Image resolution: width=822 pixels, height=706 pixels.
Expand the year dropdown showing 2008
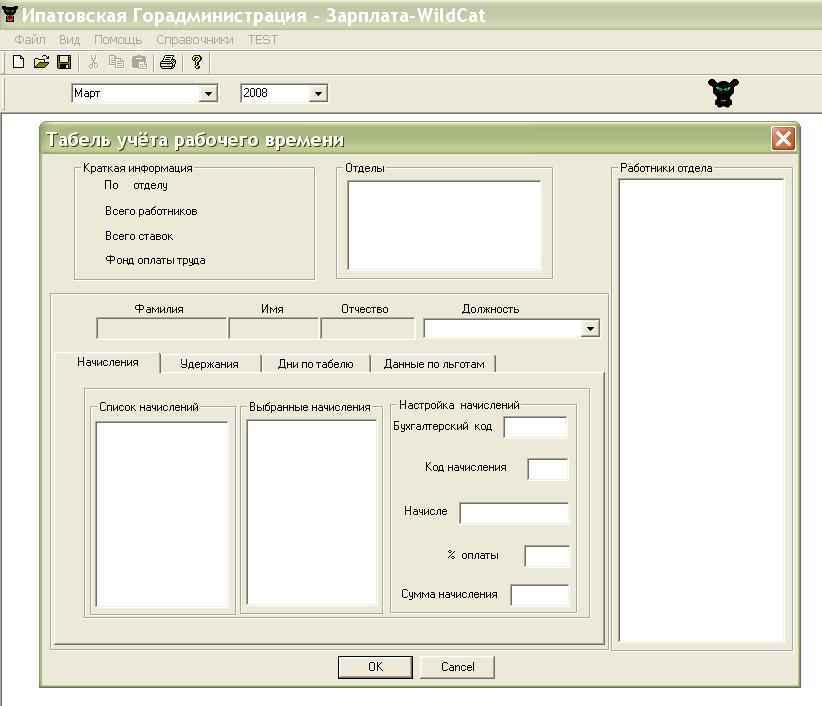tap(318, 94)
